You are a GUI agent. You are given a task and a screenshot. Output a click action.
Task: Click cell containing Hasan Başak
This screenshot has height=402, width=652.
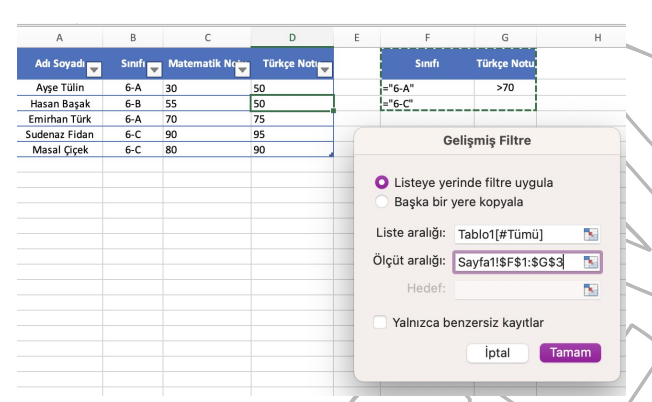[59, 103]
